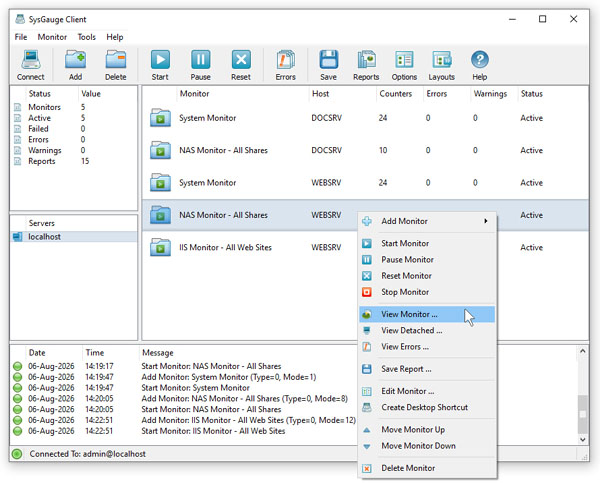Click the Connected To: admin@localhost text
Viewport: 600px width, 483px height.
(x=88, y=454)
